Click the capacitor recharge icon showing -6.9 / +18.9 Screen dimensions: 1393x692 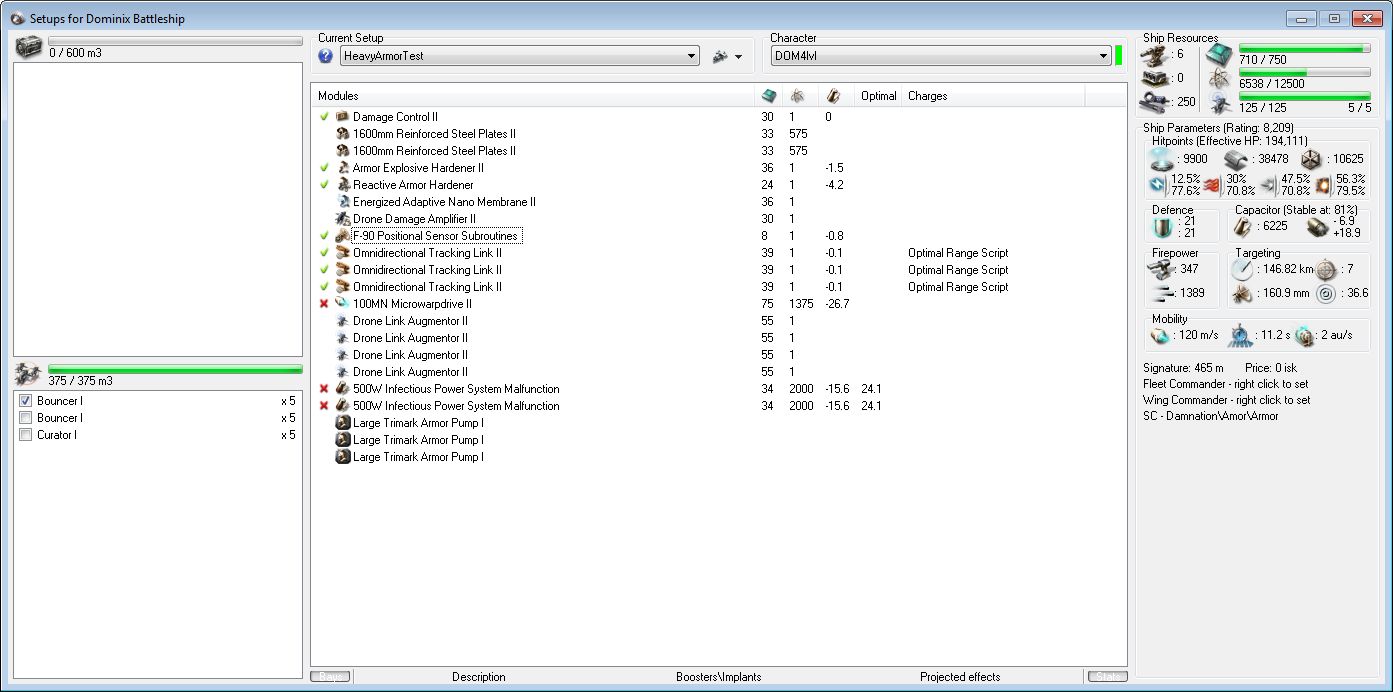[1317, 227]
